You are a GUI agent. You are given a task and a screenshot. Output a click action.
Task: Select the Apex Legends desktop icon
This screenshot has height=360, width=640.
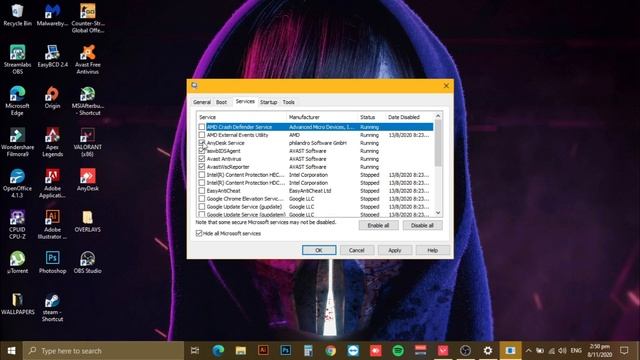coord(52,142)
